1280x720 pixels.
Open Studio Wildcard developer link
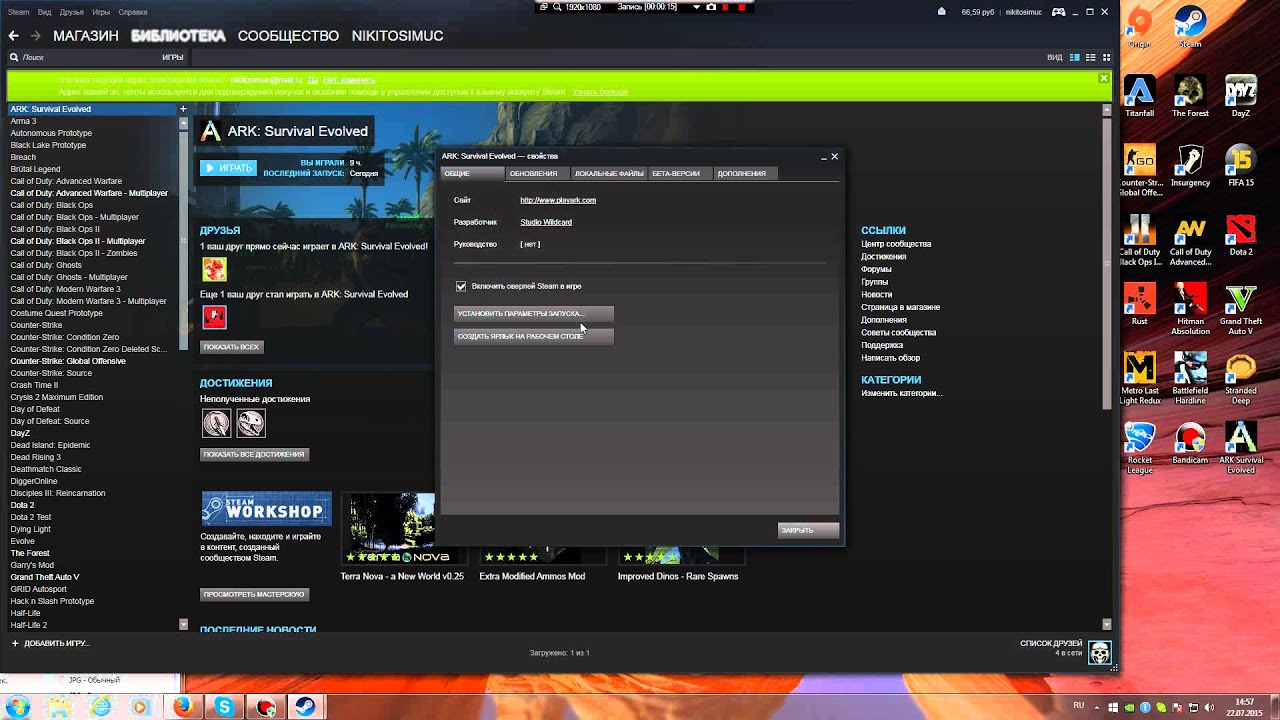pos(546,222)
